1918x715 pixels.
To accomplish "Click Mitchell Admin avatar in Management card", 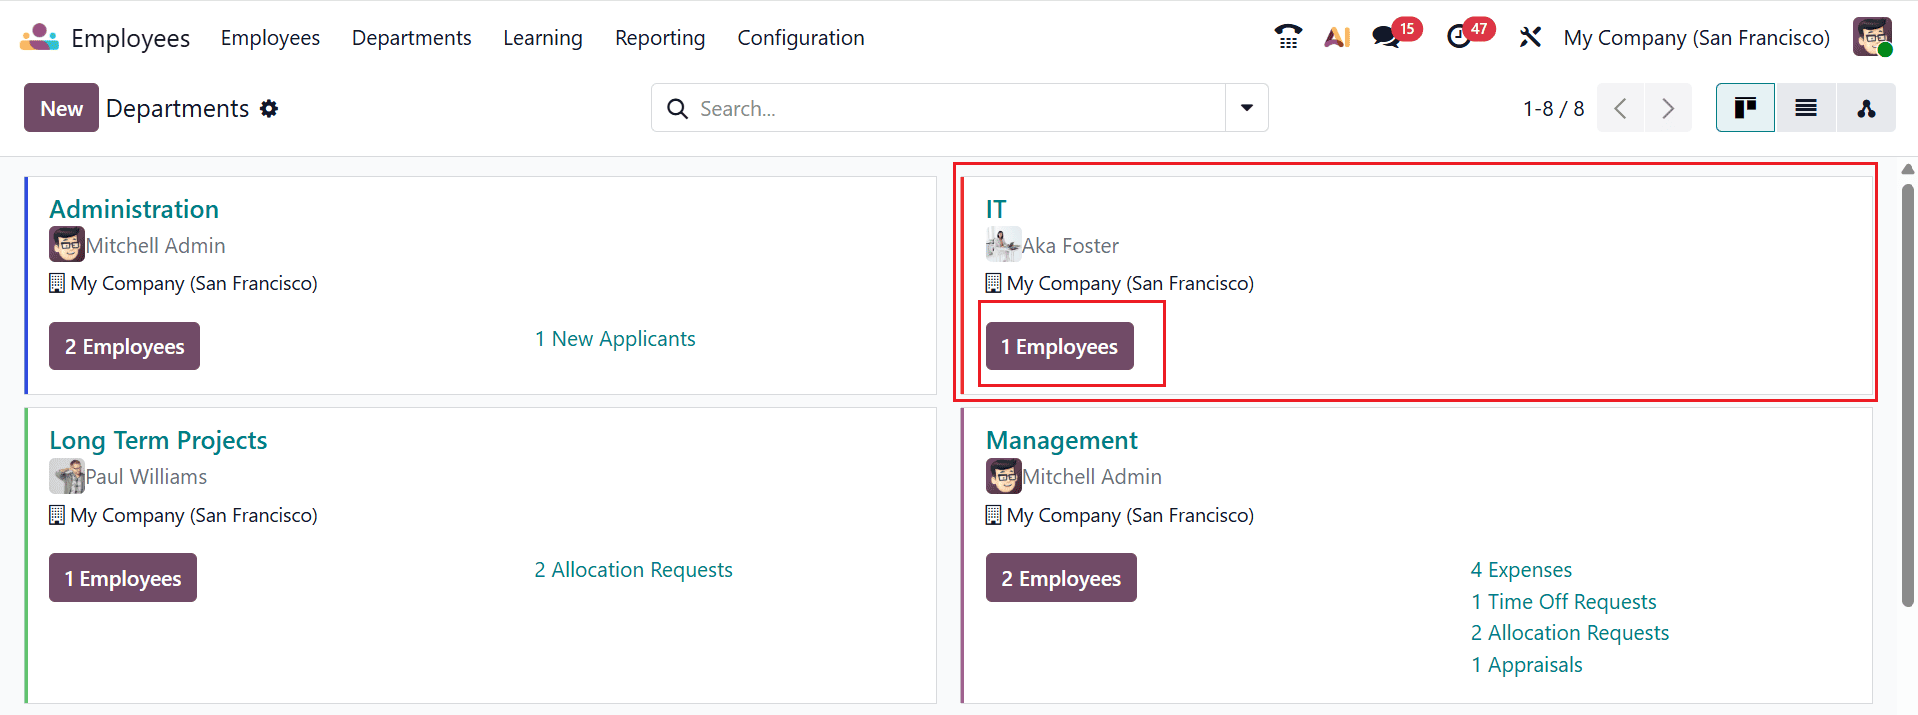I will pyautogui.click(x=1003, y=476).
